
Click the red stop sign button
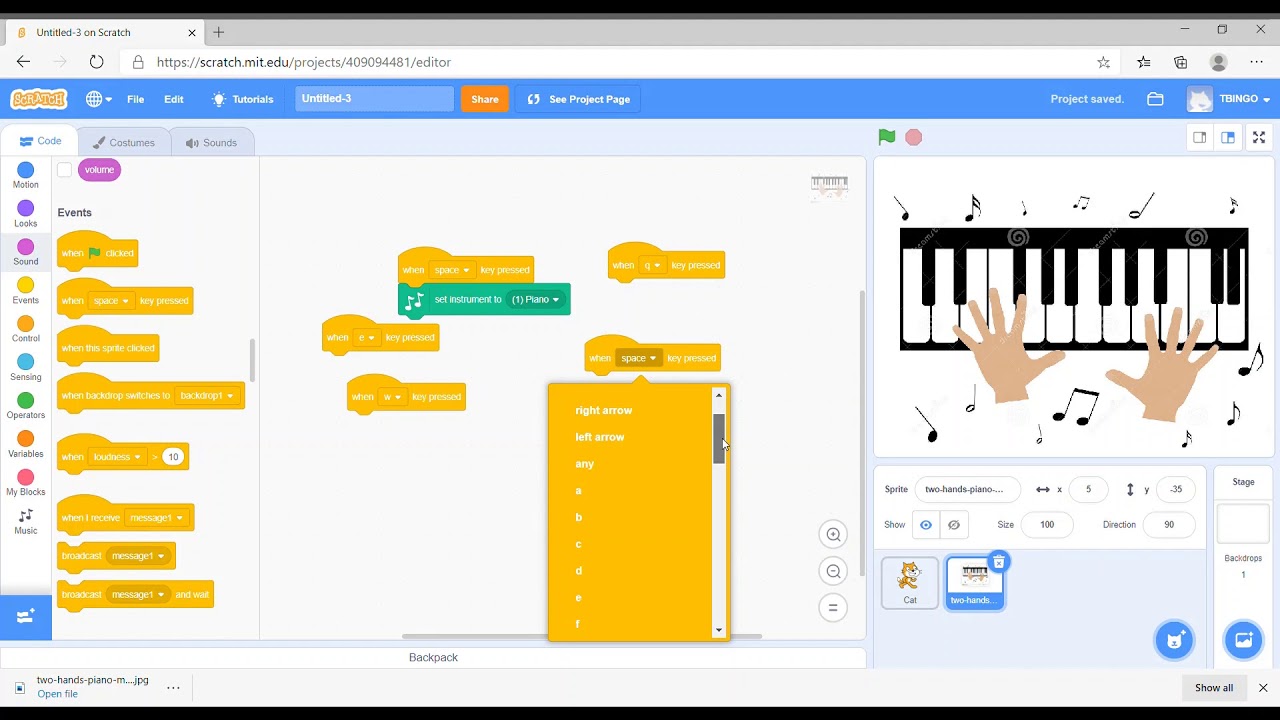913,137
